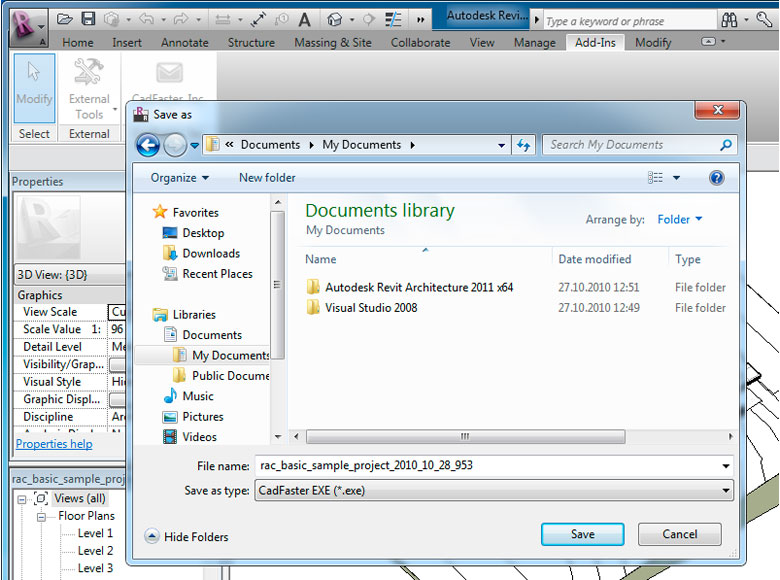Click the binoculars search icon
Viewport: 780px width, 580px height.
click(x=729, y=20)
